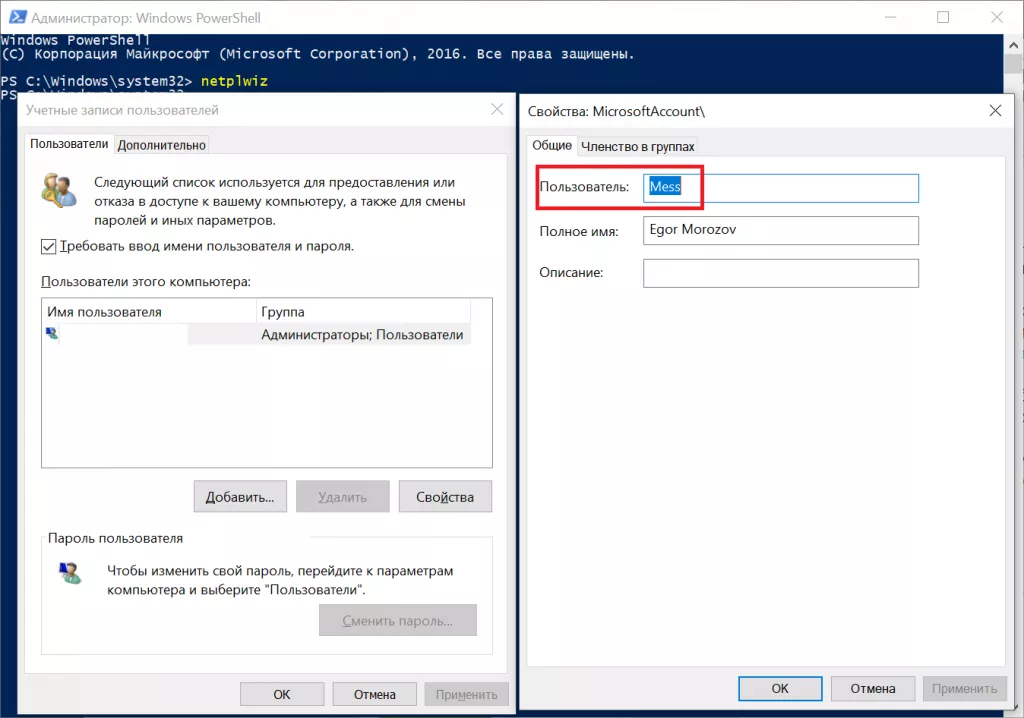Open user Свойства button
Viewport: 1024px width, 718px height.
(x=445, y=497)
